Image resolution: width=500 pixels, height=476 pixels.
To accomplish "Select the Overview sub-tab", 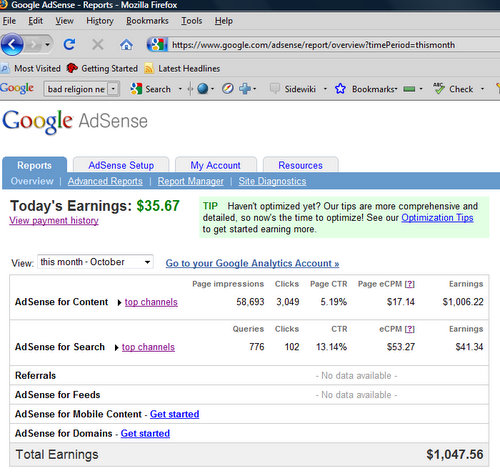I will 32,181.
